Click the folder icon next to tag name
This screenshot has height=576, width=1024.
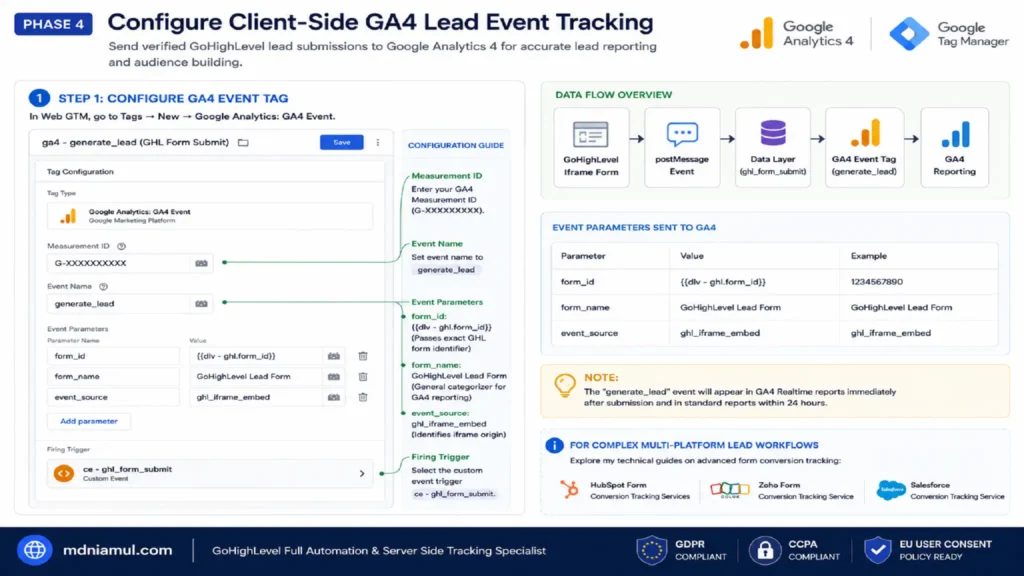[243, 142]
